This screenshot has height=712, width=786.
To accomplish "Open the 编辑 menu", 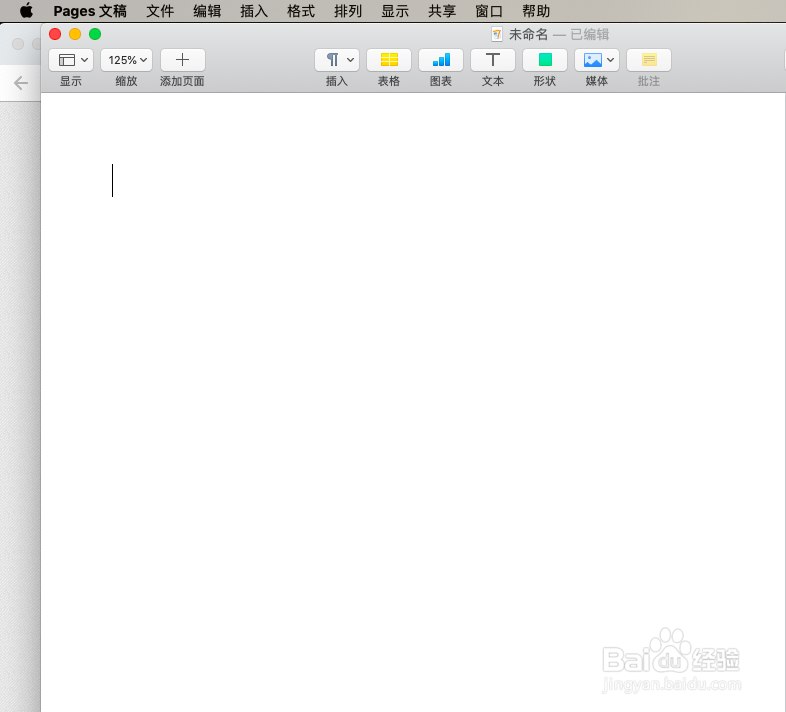I will [207, 11].
